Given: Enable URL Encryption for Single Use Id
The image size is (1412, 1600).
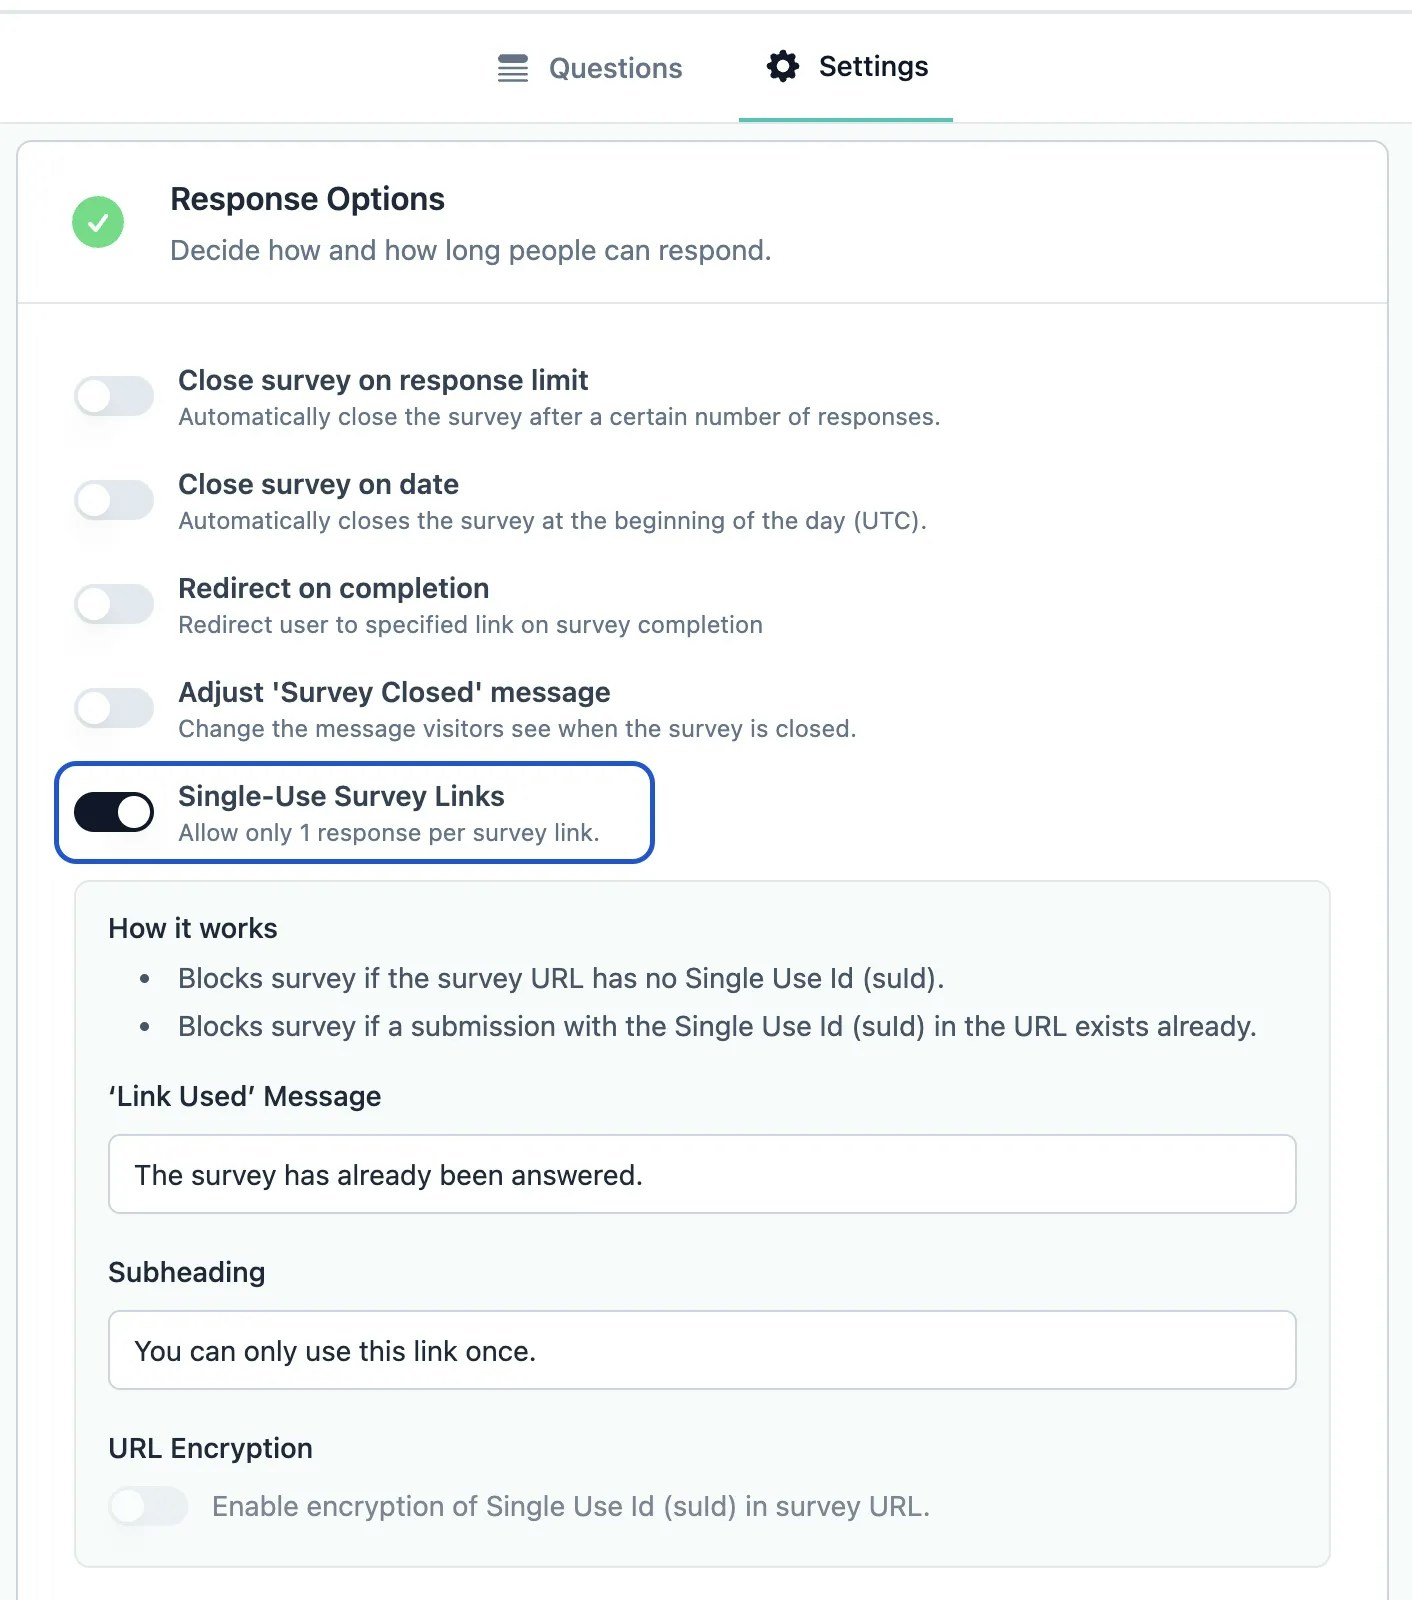Looking at the screenshot, I should (x=148, y=1506).
